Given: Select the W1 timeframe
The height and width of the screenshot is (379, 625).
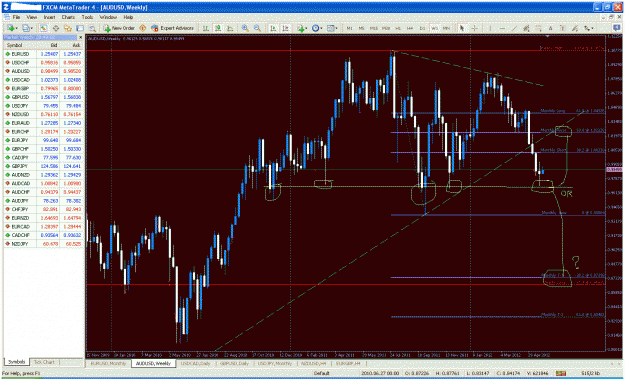Looking at the screenshot, I should click(434, 28).
